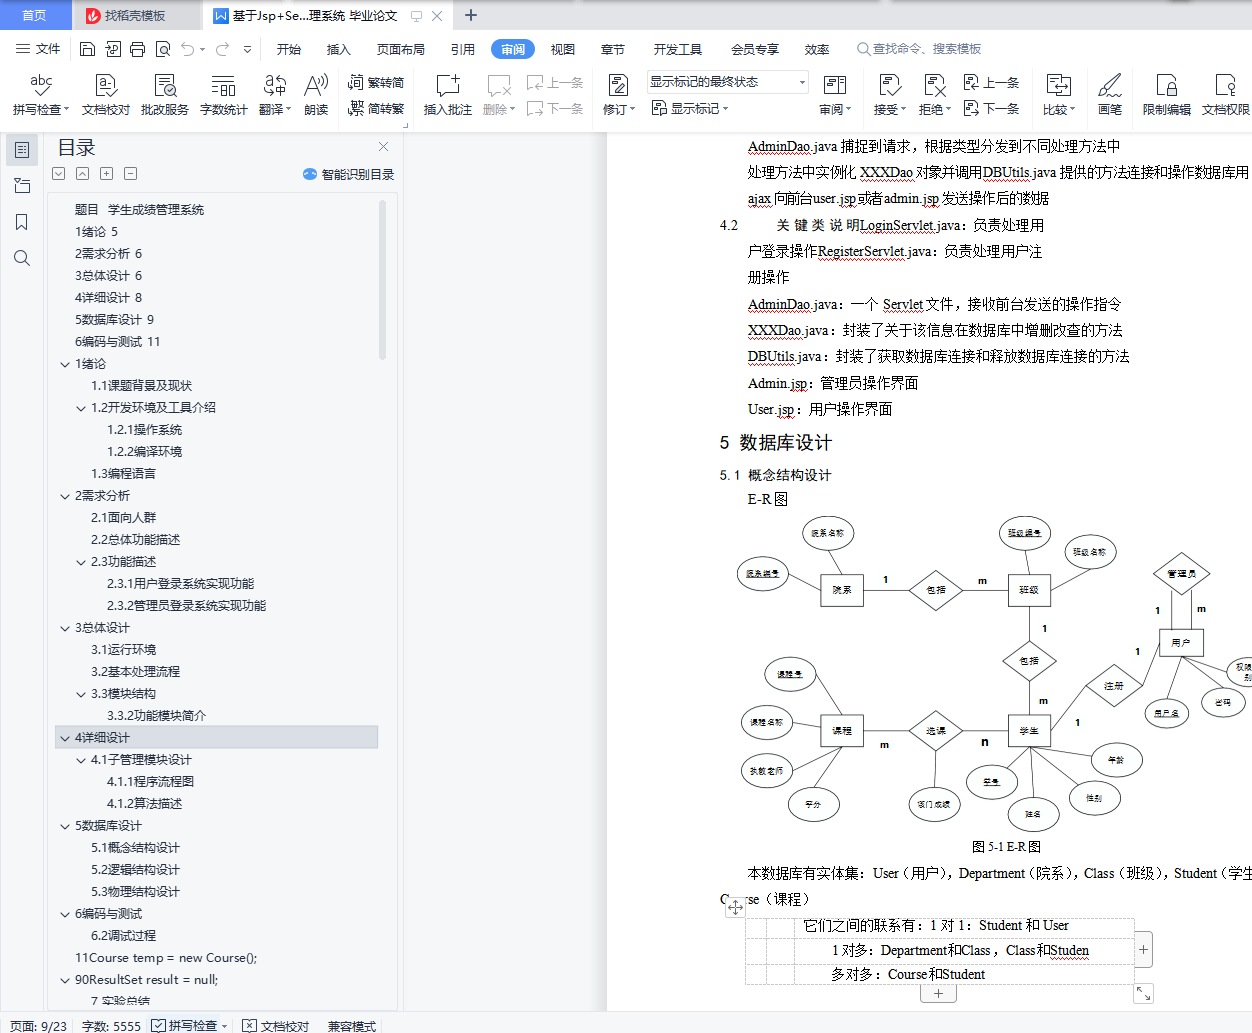Click the 智能识别目录 smart TOC button
1252x1033 pixels.
point(348,174)
